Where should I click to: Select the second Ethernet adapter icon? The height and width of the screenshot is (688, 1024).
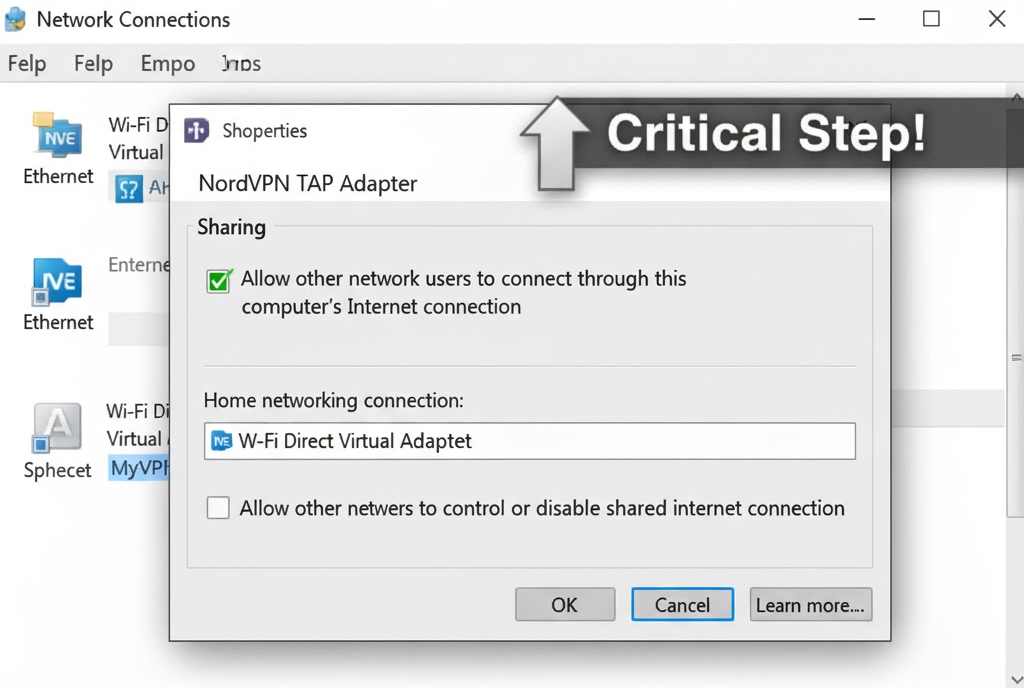(x=57, y=282)
